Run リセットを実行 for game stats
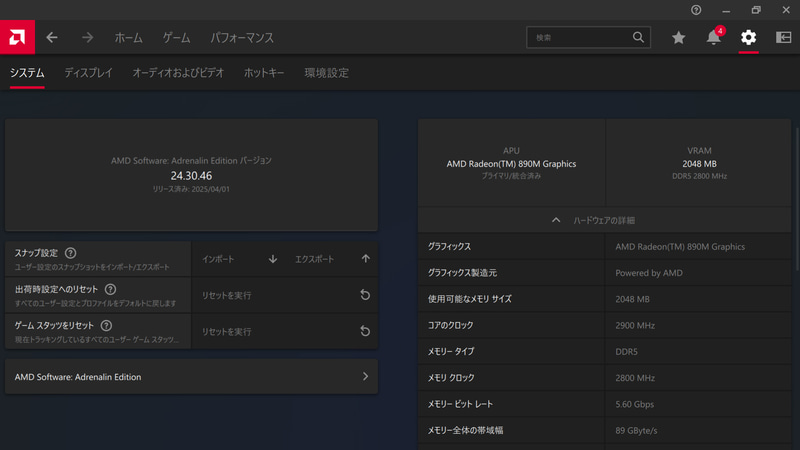Viewport: 800px width, 450px height. [x=227, y=332]
